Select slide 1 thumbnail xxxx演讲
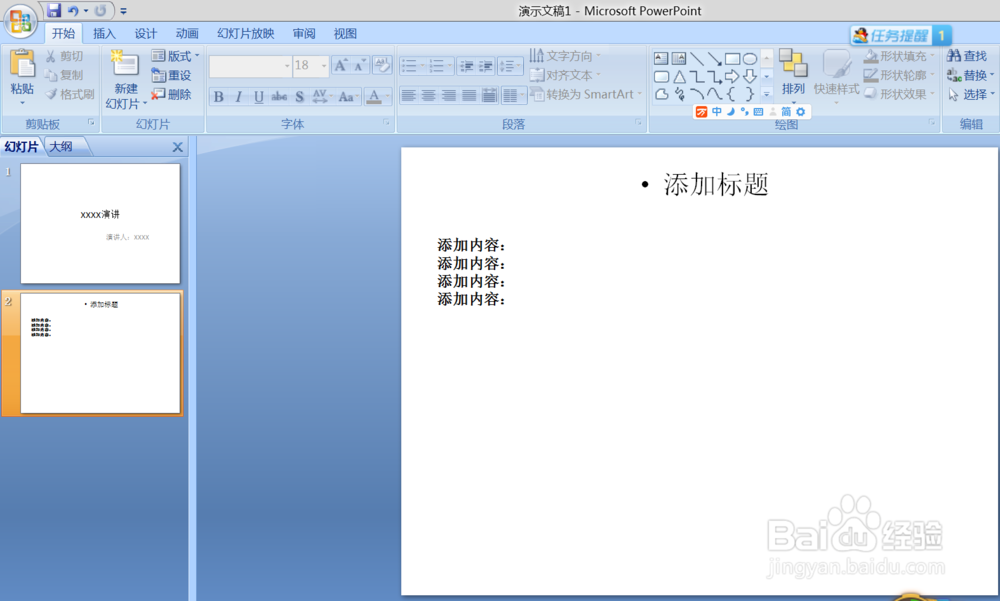 [100, 223]
